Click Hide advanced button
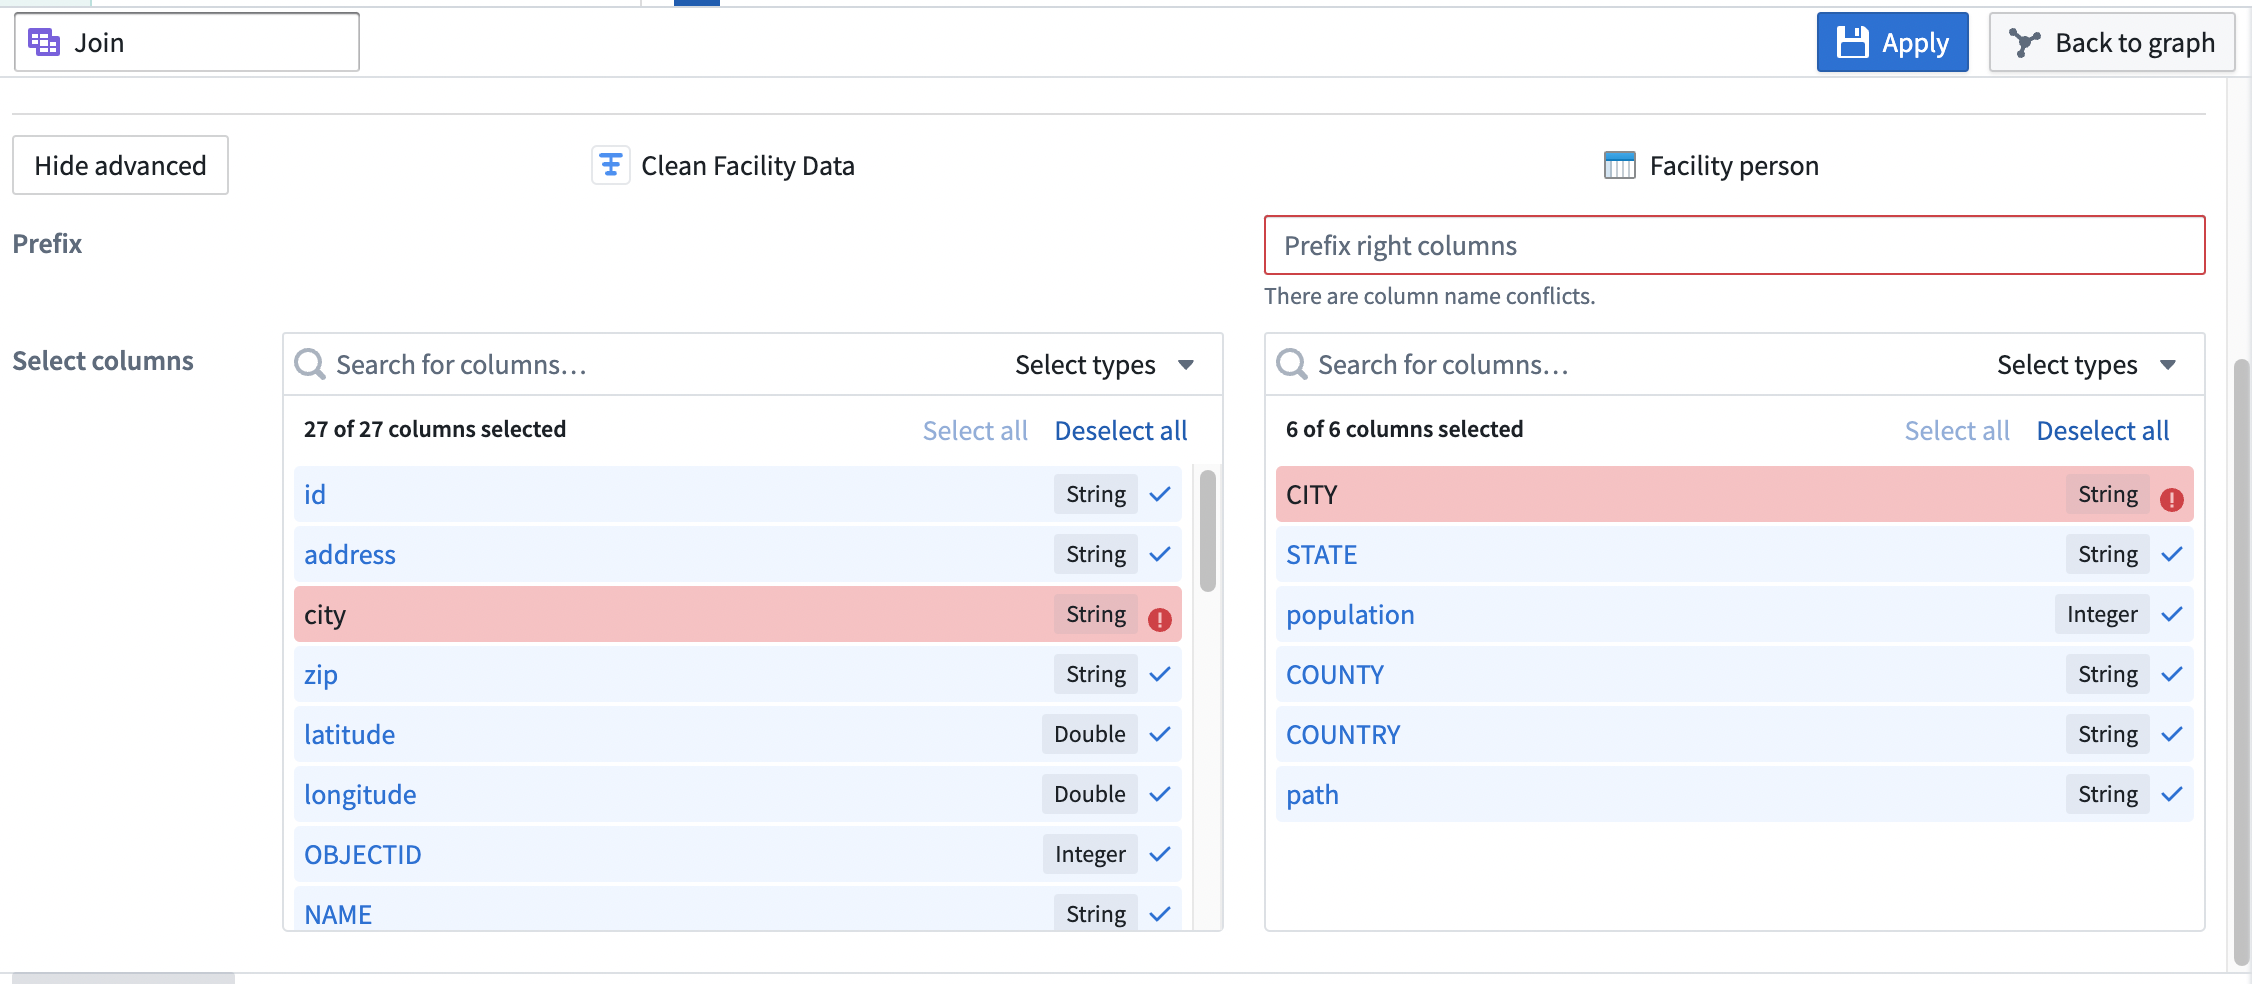This screenshot has width=2252, height=984. click(120, 165)
